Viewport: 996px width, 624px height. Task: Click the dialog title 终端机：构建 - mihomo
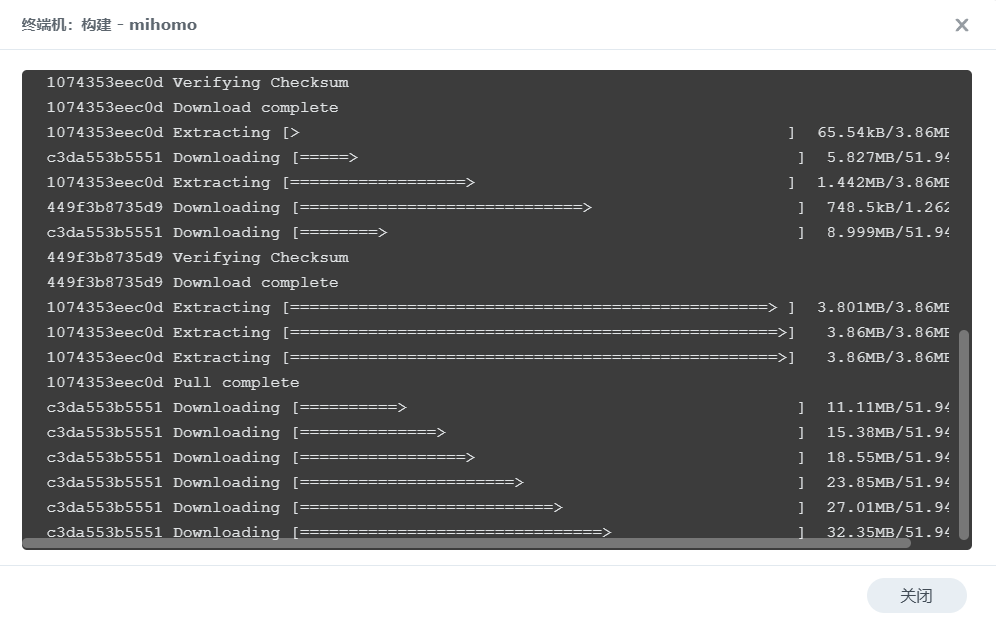click(x=109, y=25)
